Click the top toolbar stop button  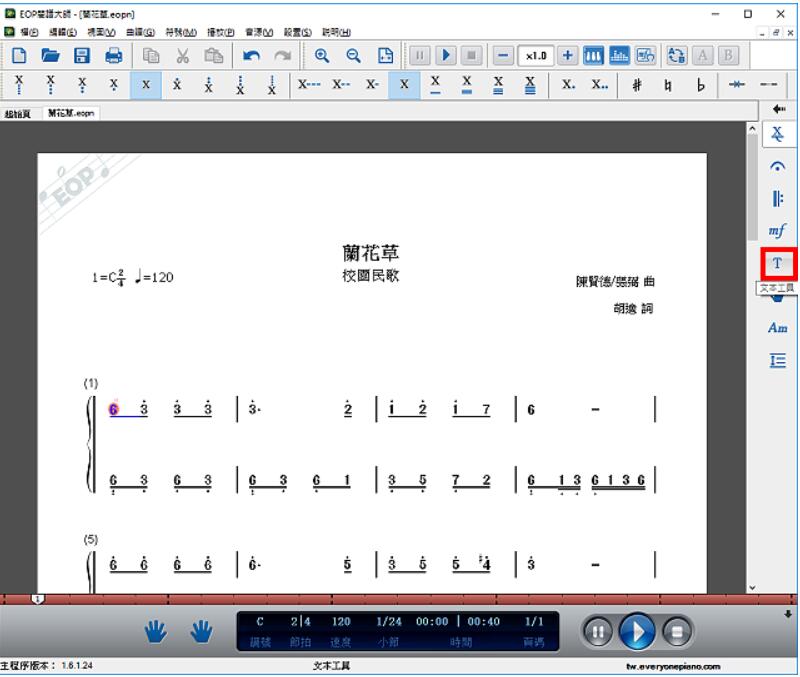(472, 55)
